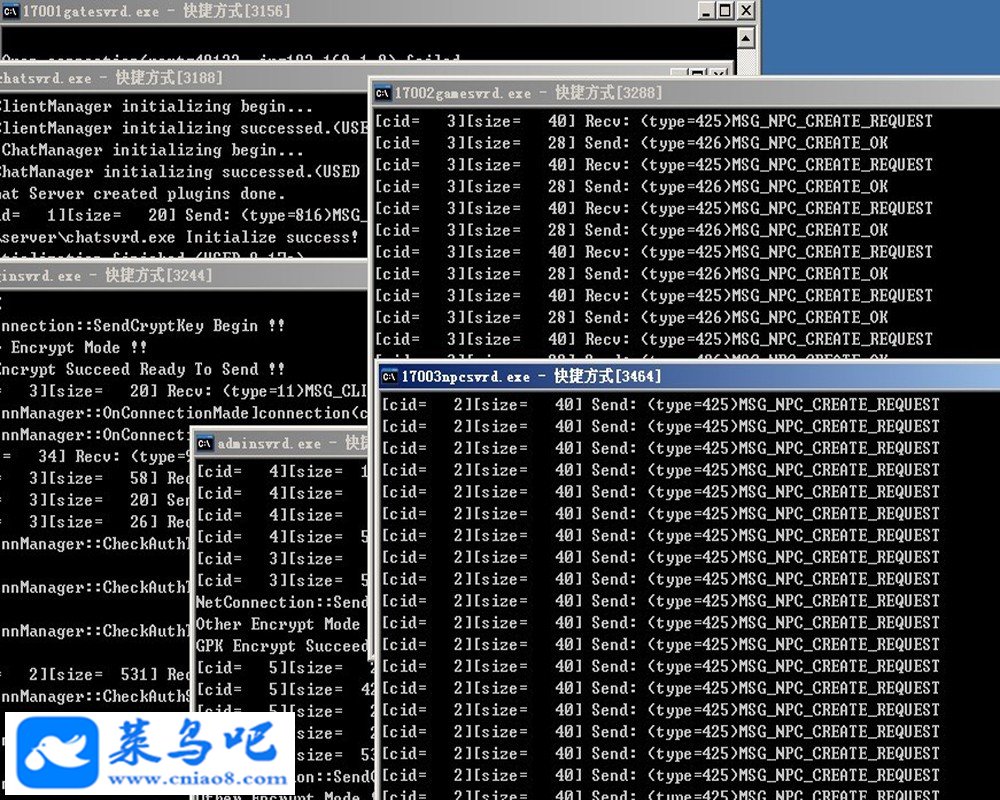Open system menu icon of 17001gatesvrd.exe window
This screenshot has height=800, width=1000.
(x=10, y=11)
